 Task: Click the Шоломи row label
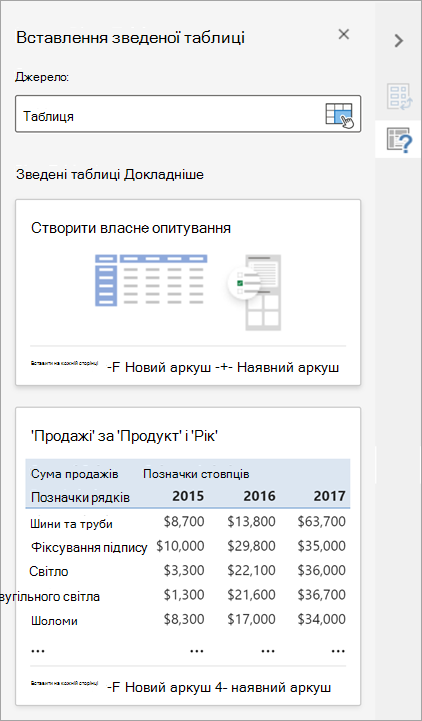click(x=54, y=621)
